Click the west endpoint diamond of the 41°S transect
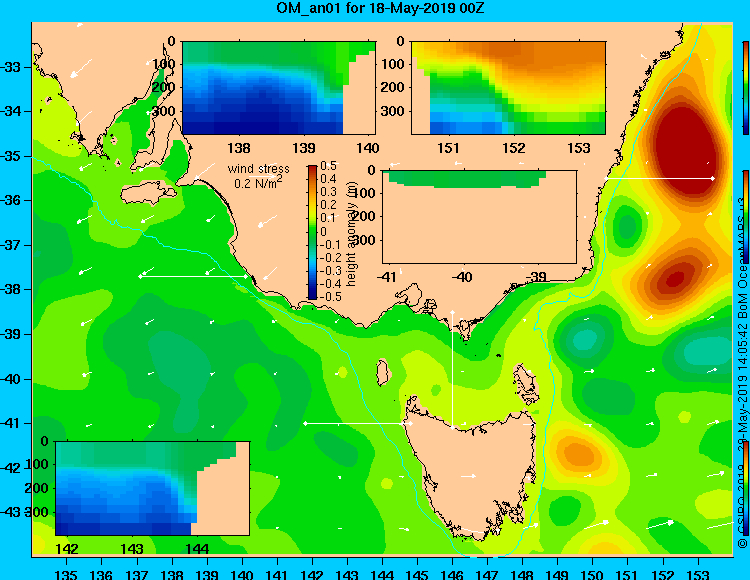 (x=305, y=423)
